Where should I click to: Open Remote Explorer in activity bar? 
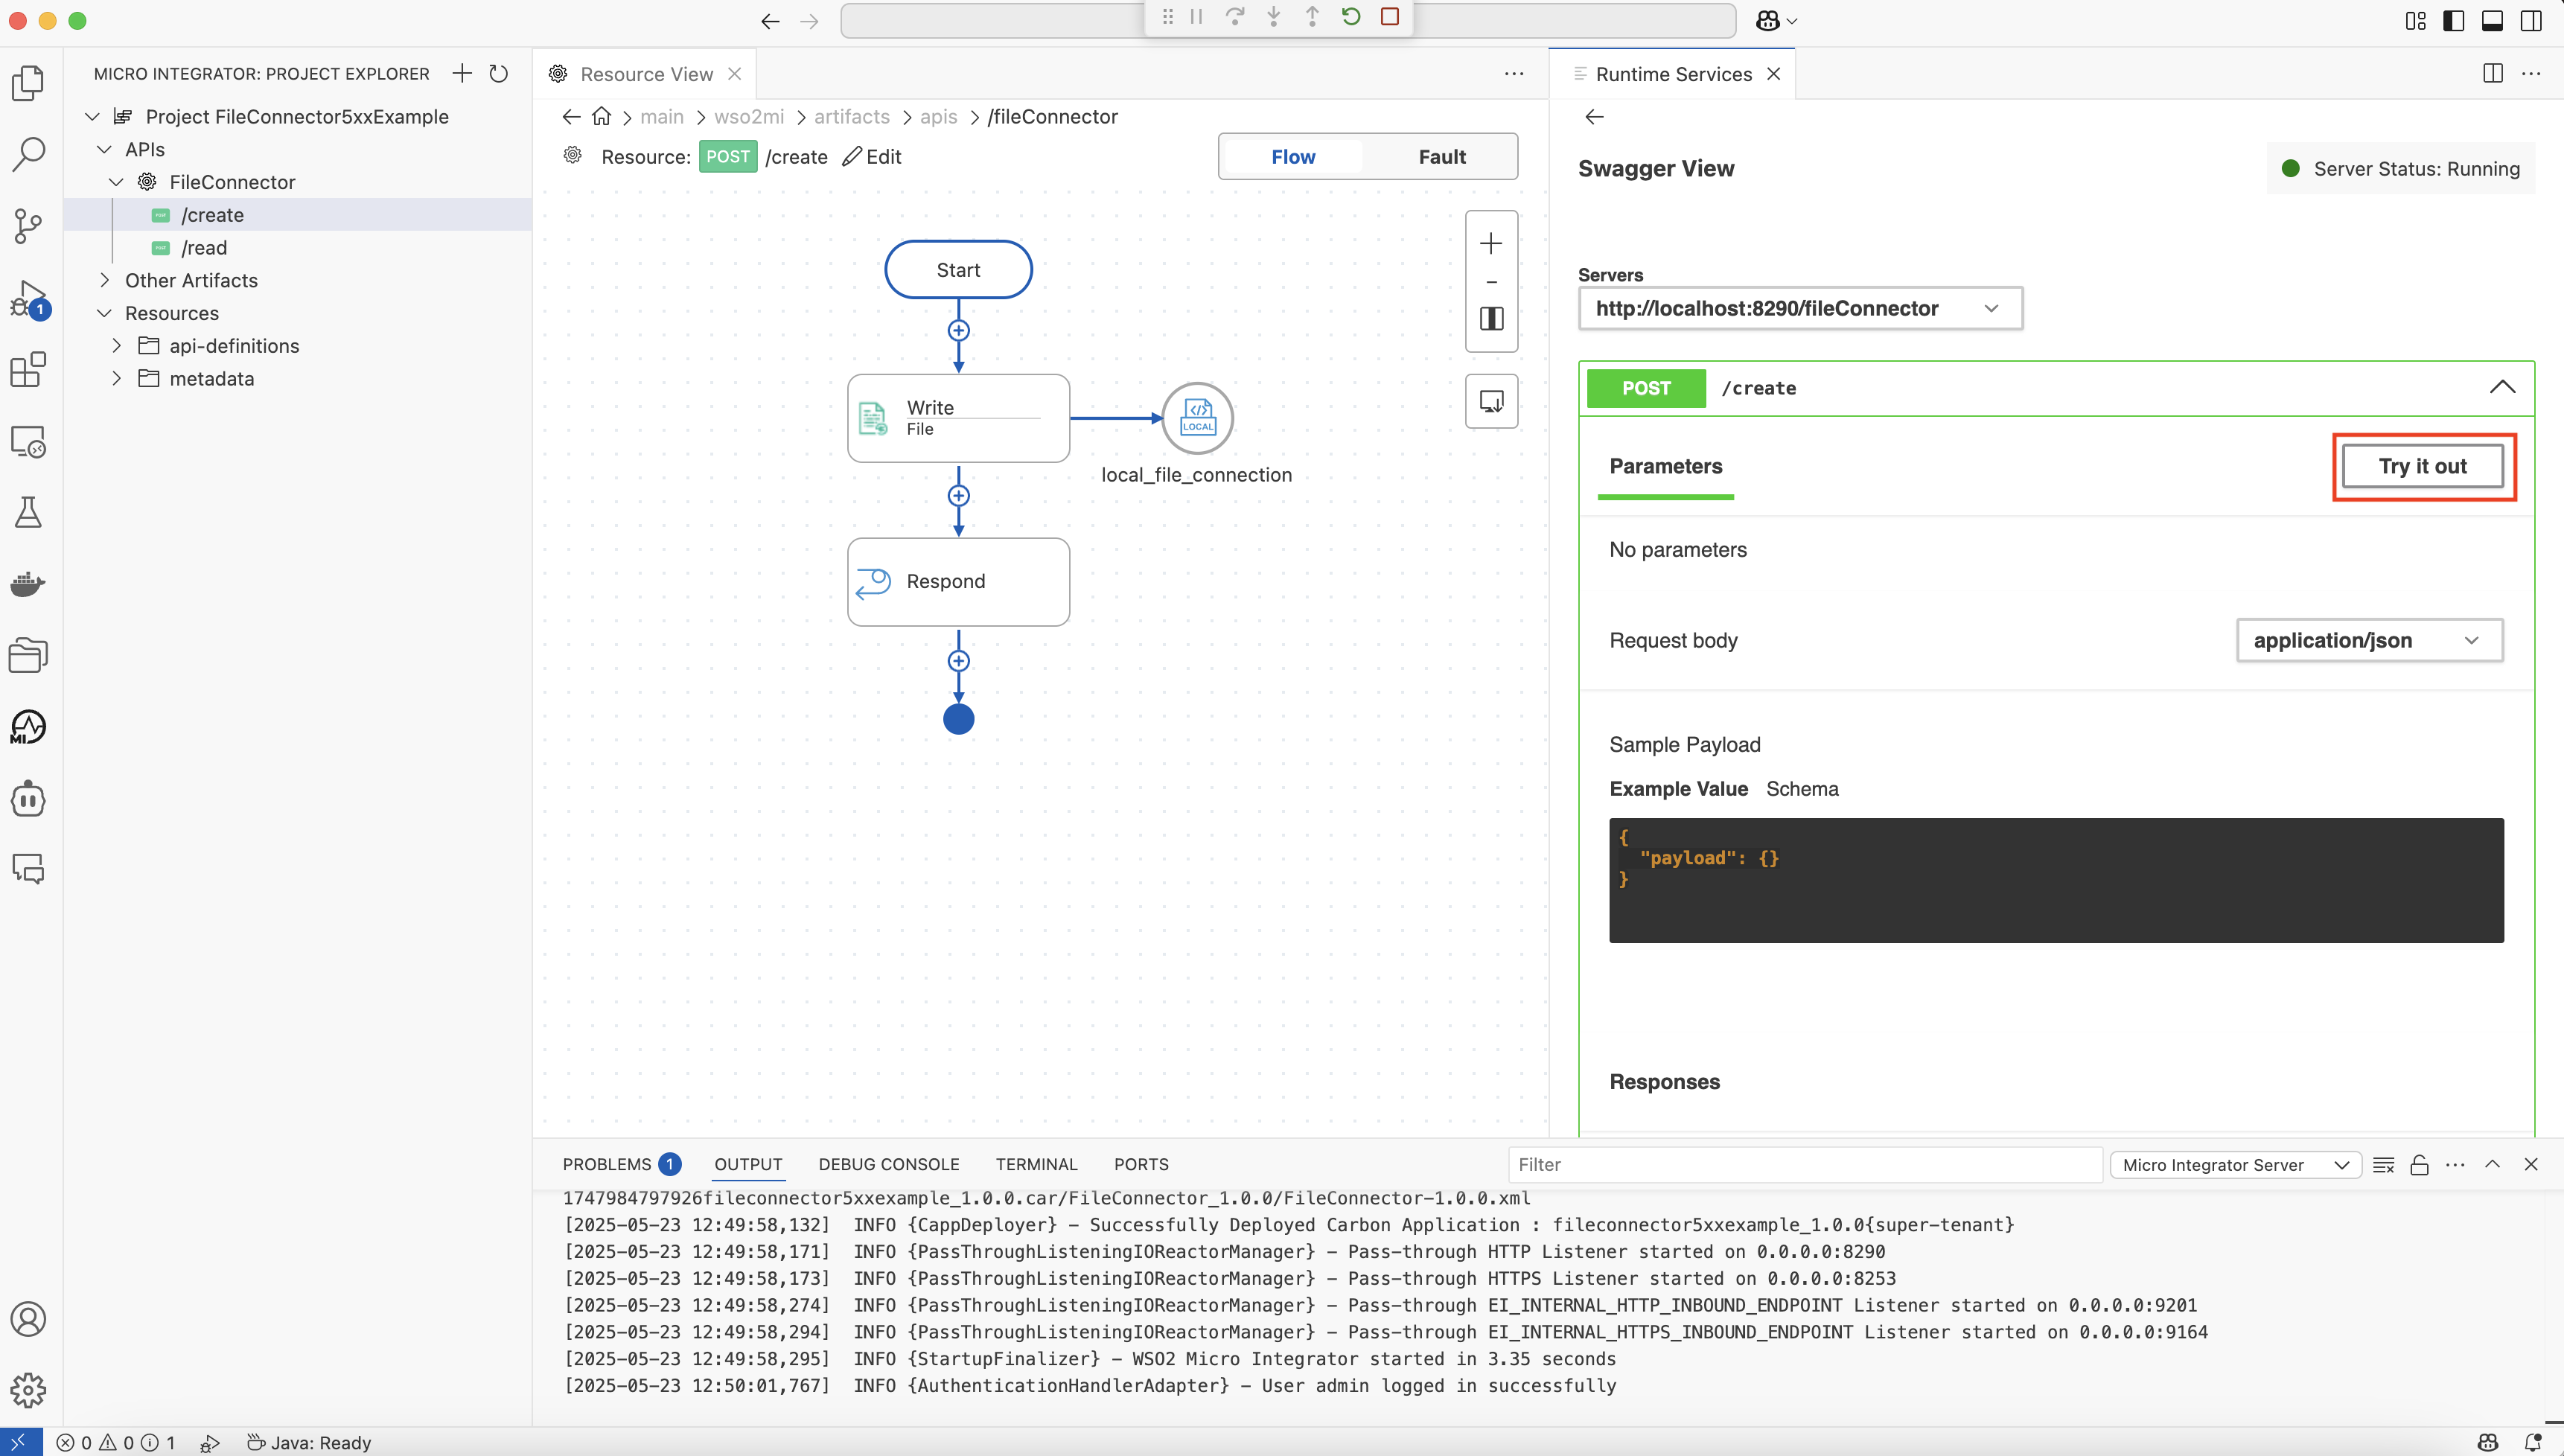28,441
